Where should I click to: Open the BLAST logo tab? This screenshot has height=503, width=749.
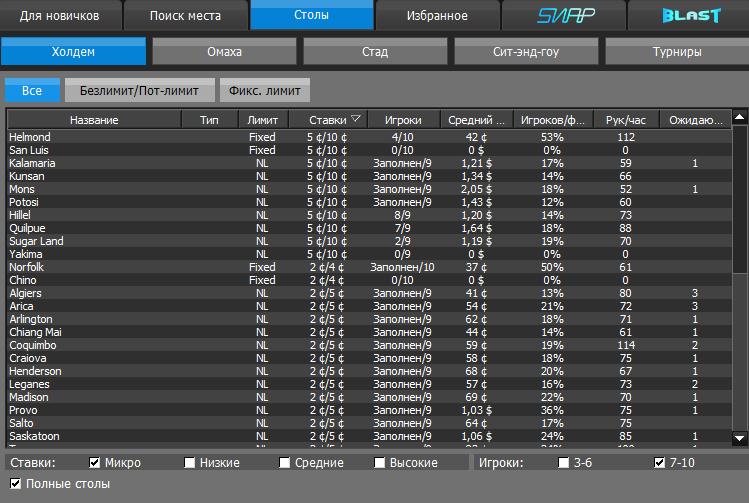[690, 15]
